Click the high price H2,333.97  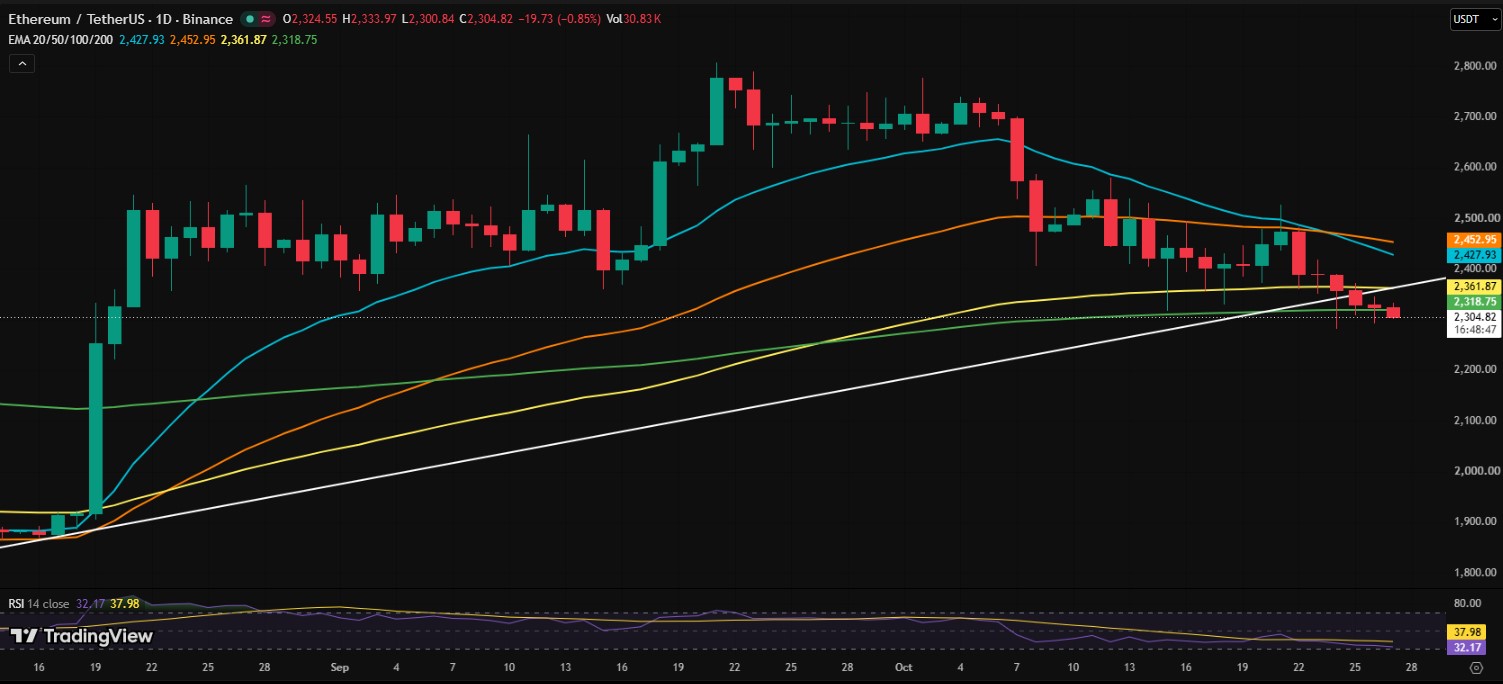tap(370, 19)
